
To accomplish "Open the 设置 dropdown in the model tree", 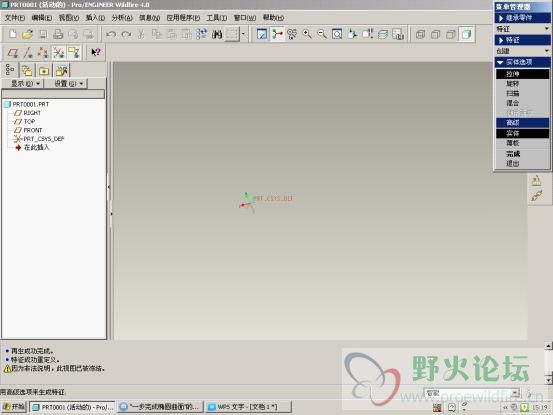I will pos(68,84).
